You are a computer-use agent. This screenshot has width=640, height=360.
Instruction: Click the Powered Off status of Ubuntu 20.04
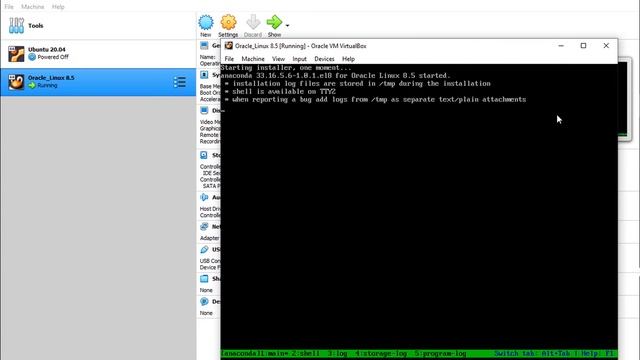point(53,57)
